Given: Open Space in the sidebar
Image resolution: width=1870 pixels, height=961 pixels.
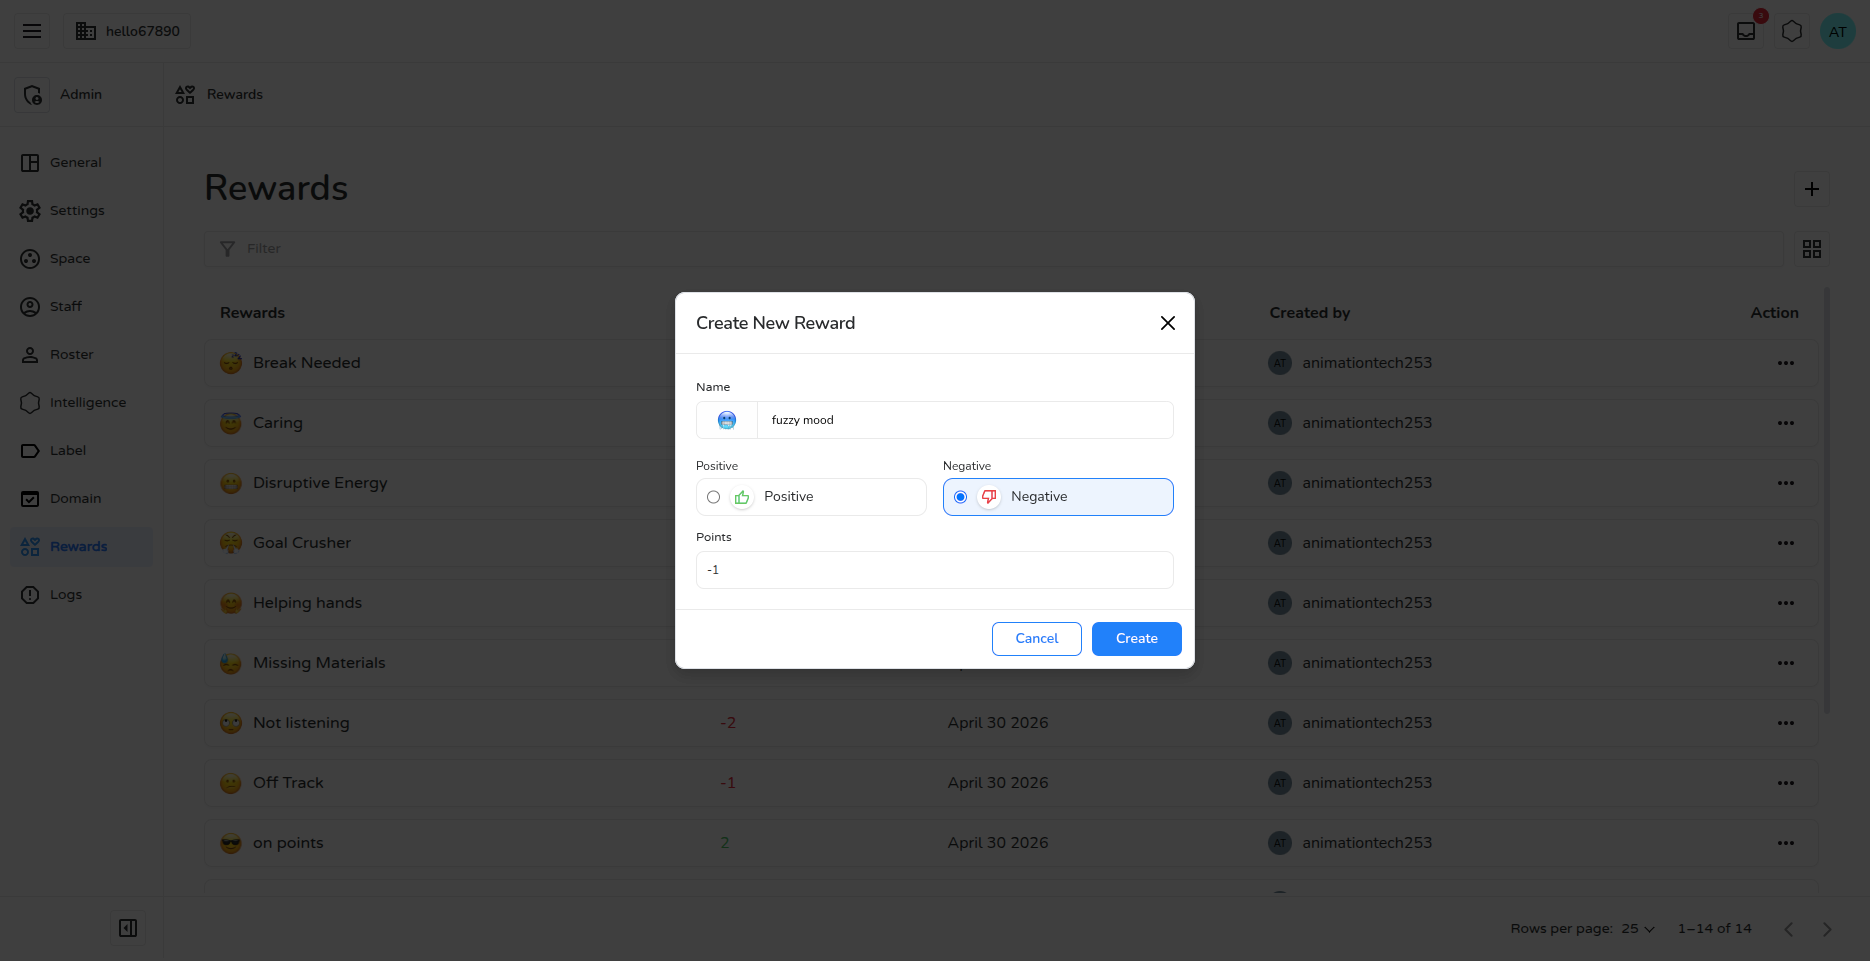Looking at the screenshot, I should pos(82,259).
